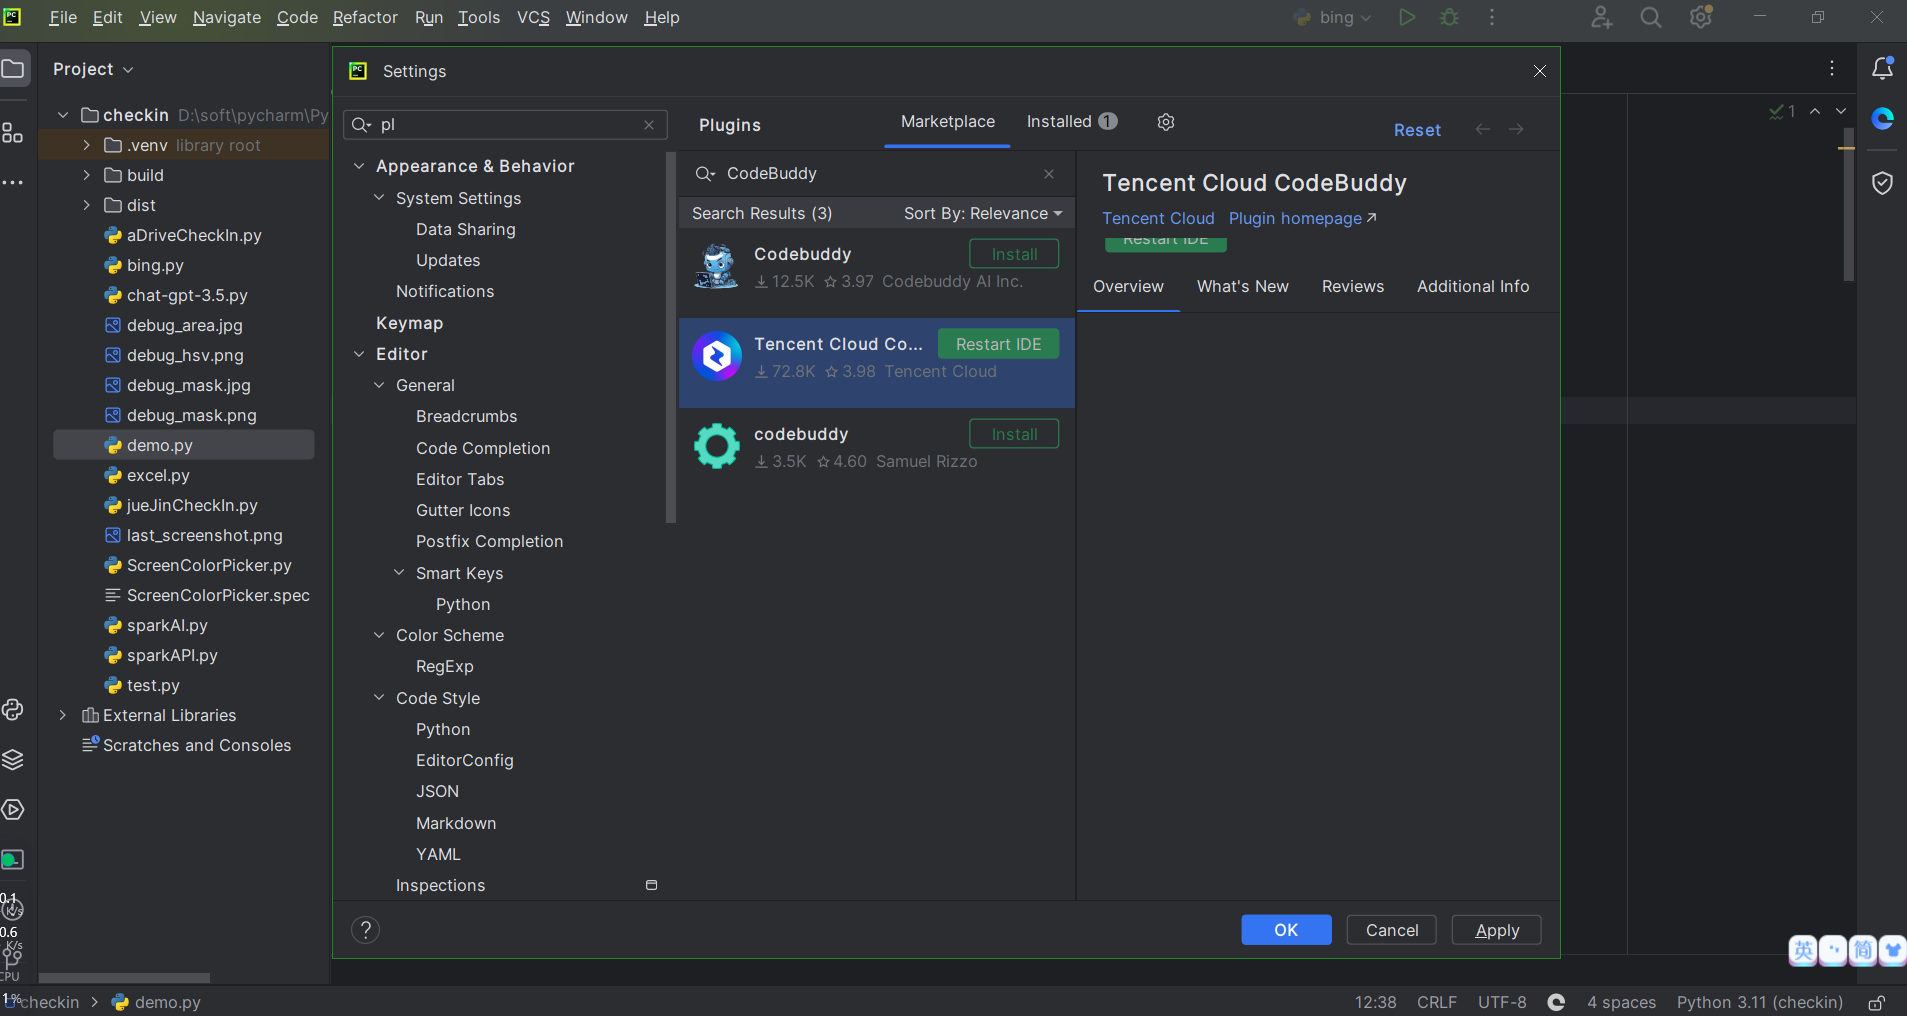Collapse the General settings node
Image resolution: width=1907 pixels, height=1016 pixels.
pyautogui.click(x=379, y=385)
